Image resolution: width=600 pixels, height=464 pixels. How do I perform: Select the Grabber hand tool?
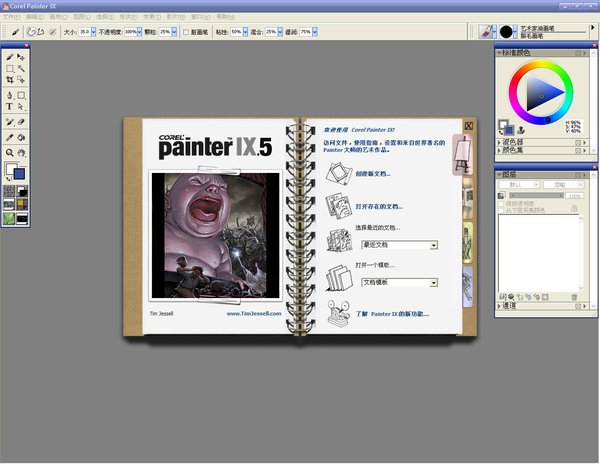point(21,153)
